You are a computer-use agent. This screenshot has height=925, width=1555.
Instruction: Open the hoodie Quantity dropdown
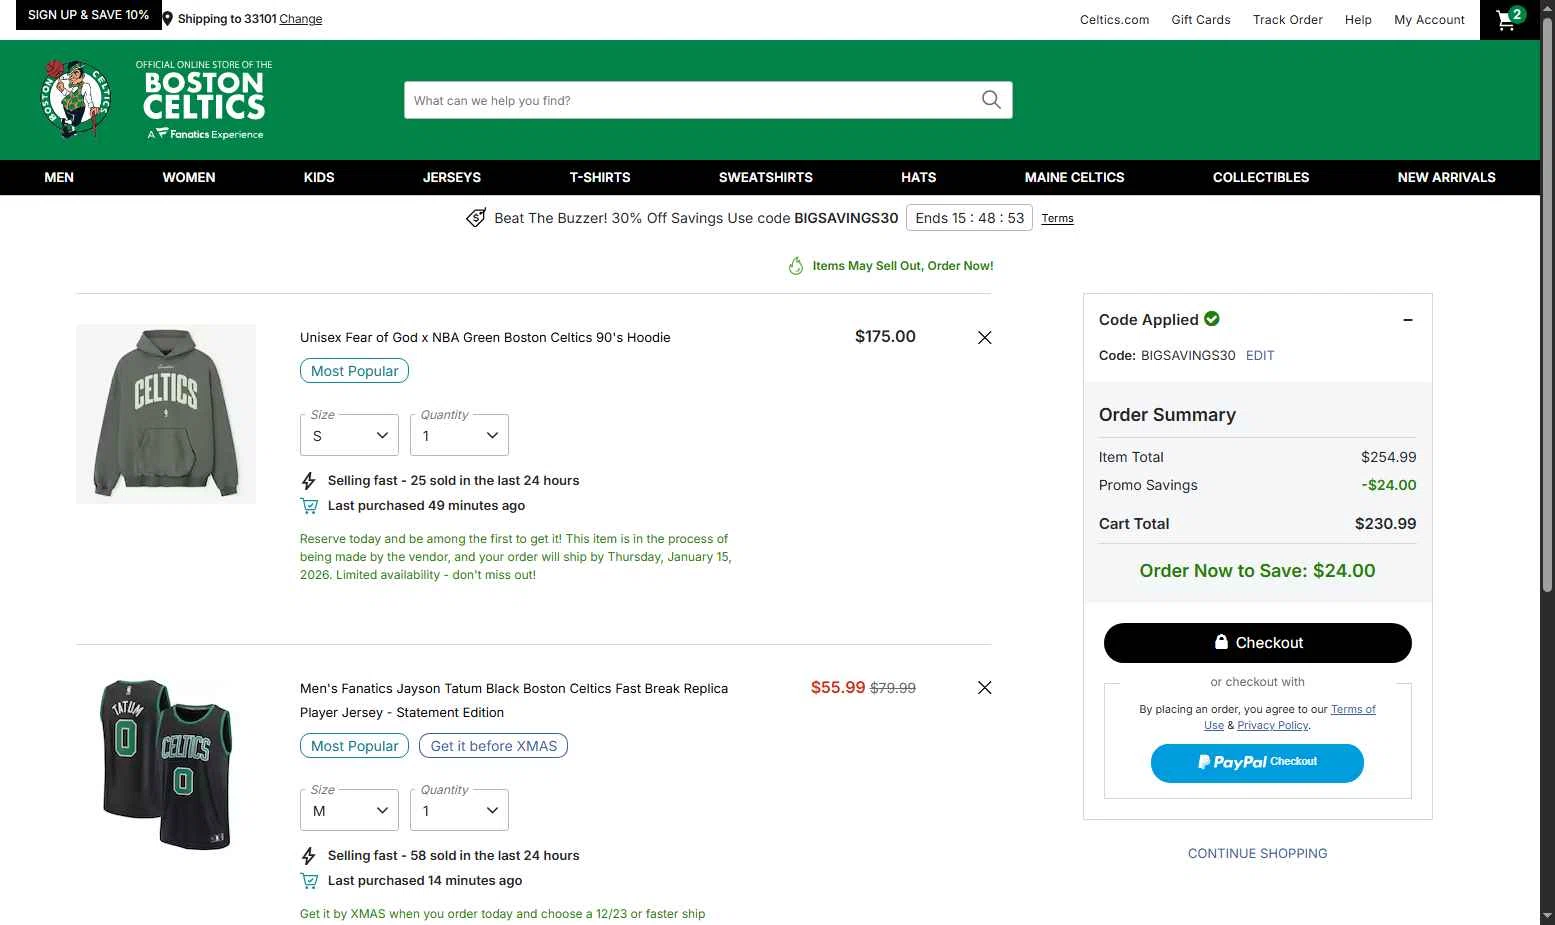click(459, 435)
